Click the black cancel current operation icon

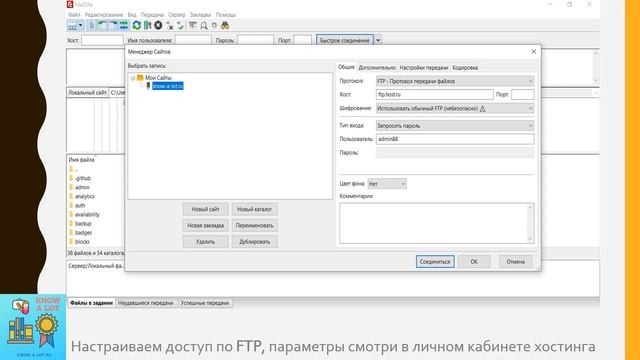(x=158, y=26)
